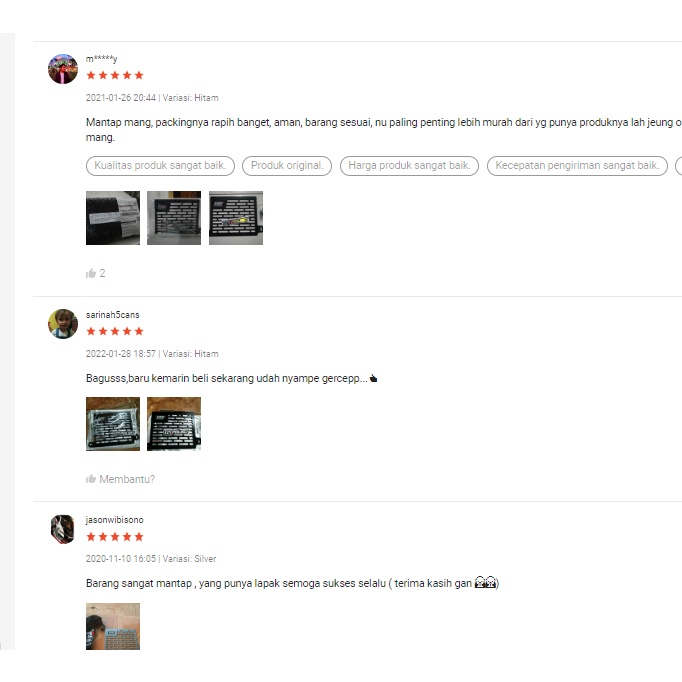The height and width of the screenshot is (682, 682).
Task: Open jasonwibisono's profile avatar
Action: coord(63,529)
